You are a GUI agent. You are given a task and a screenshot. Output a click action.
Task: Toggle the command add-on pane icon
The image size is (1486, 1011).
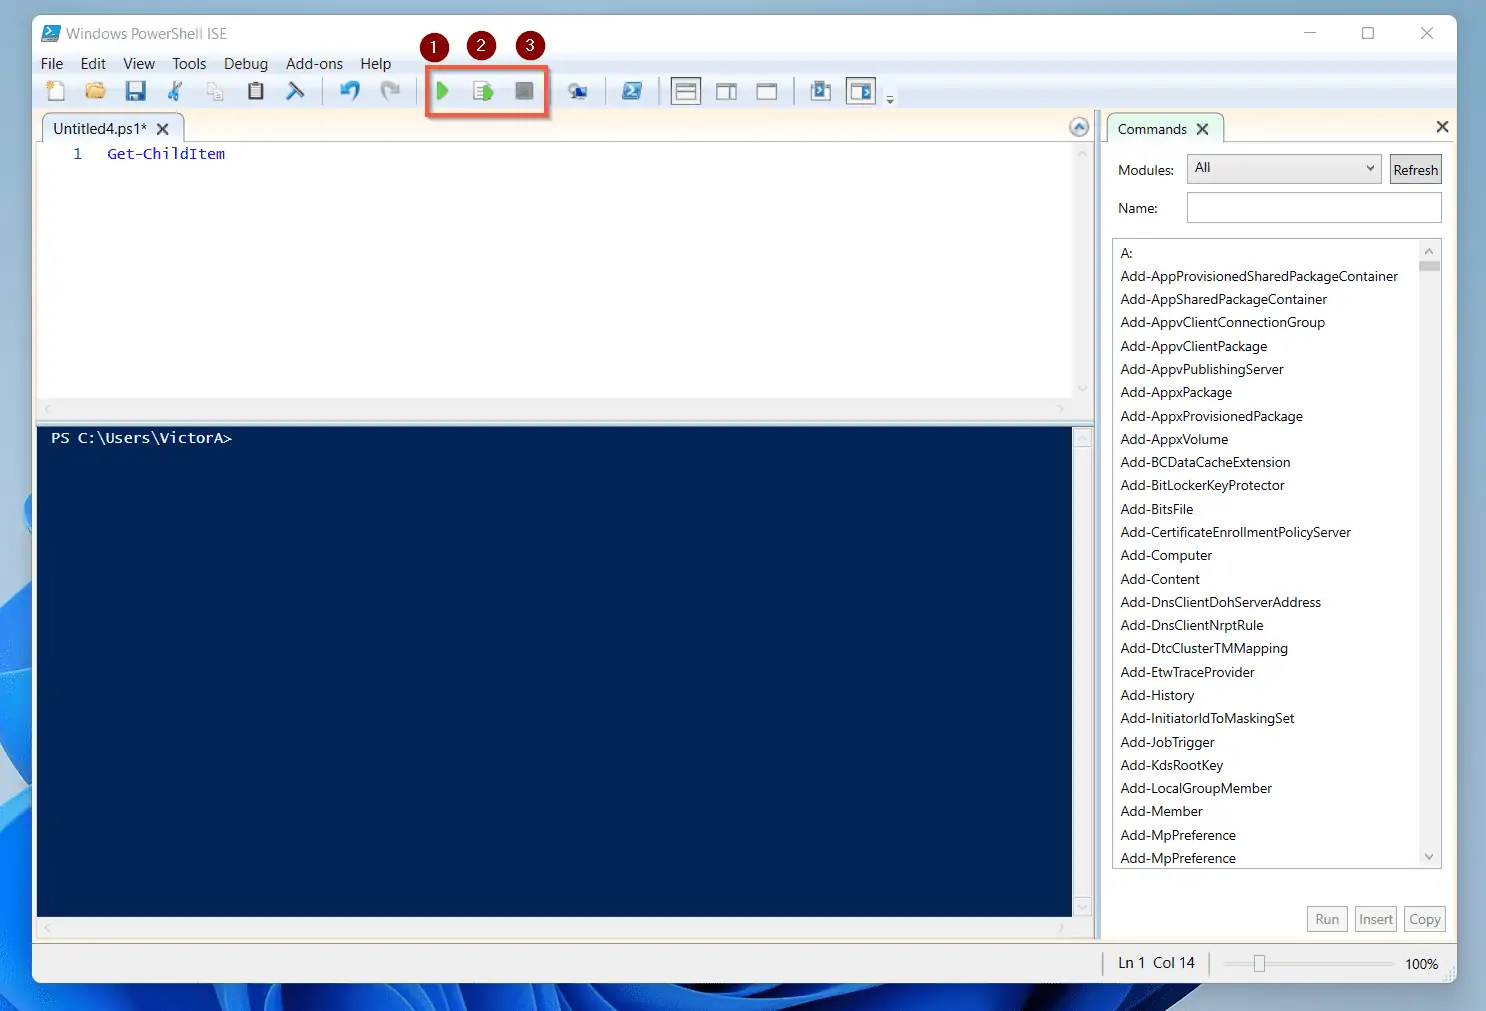coord(861,91)
